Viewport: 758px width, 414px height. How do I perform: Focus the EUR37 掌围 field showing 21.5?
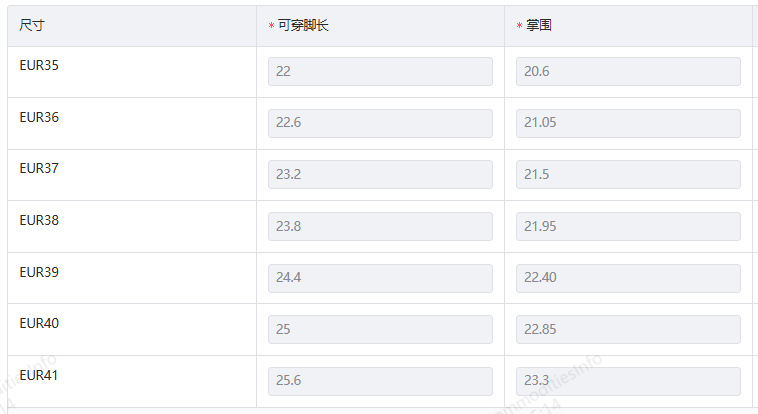[628, 175]
